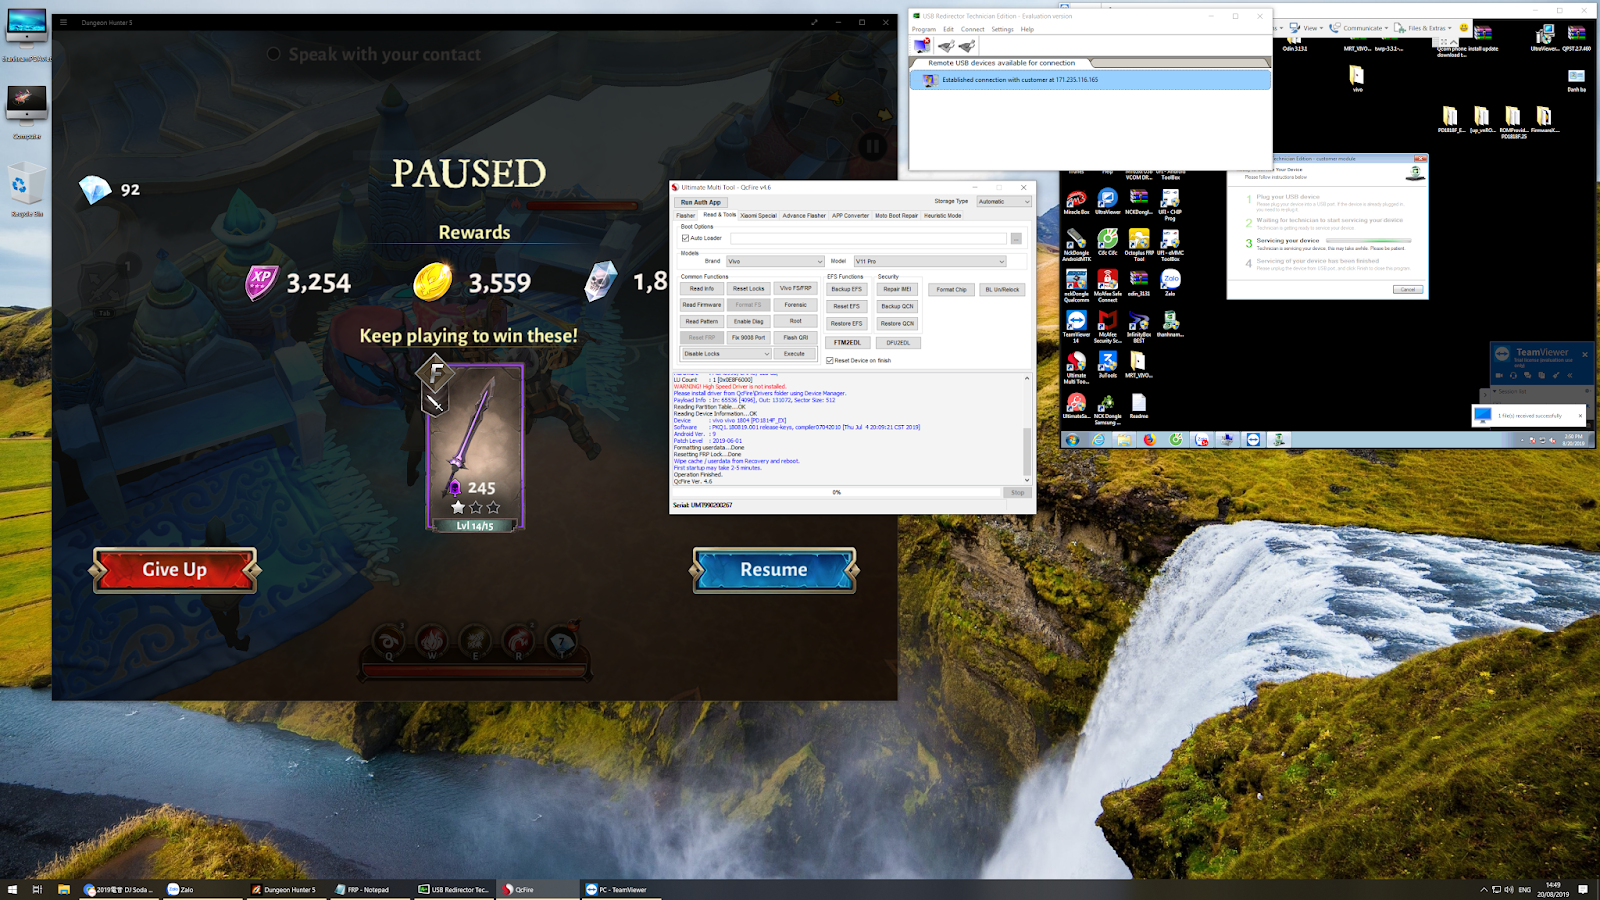Open the Connect menu in USB Redirector
The width and height of the screenshot is (1600, 900).
[x=972, y=29]
